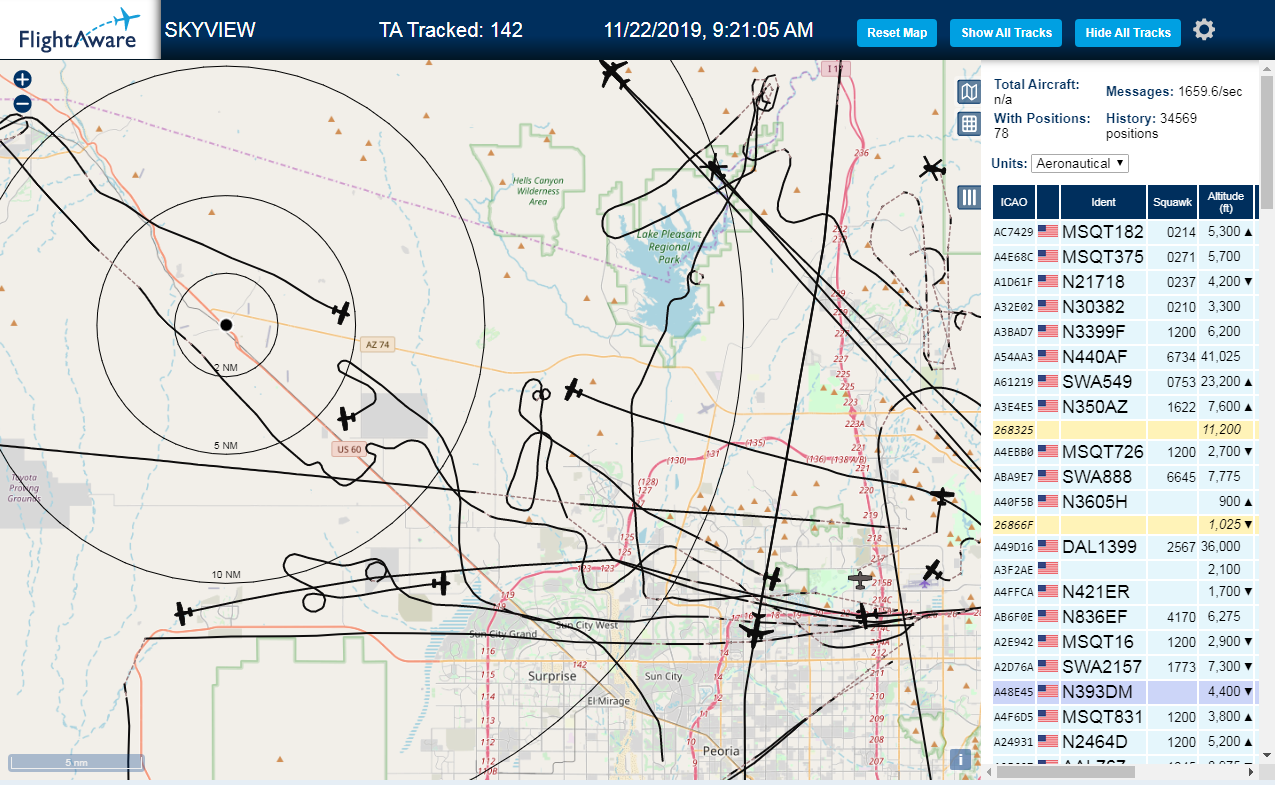Select the N350AZ aircraft row

tap(1125, 406)
